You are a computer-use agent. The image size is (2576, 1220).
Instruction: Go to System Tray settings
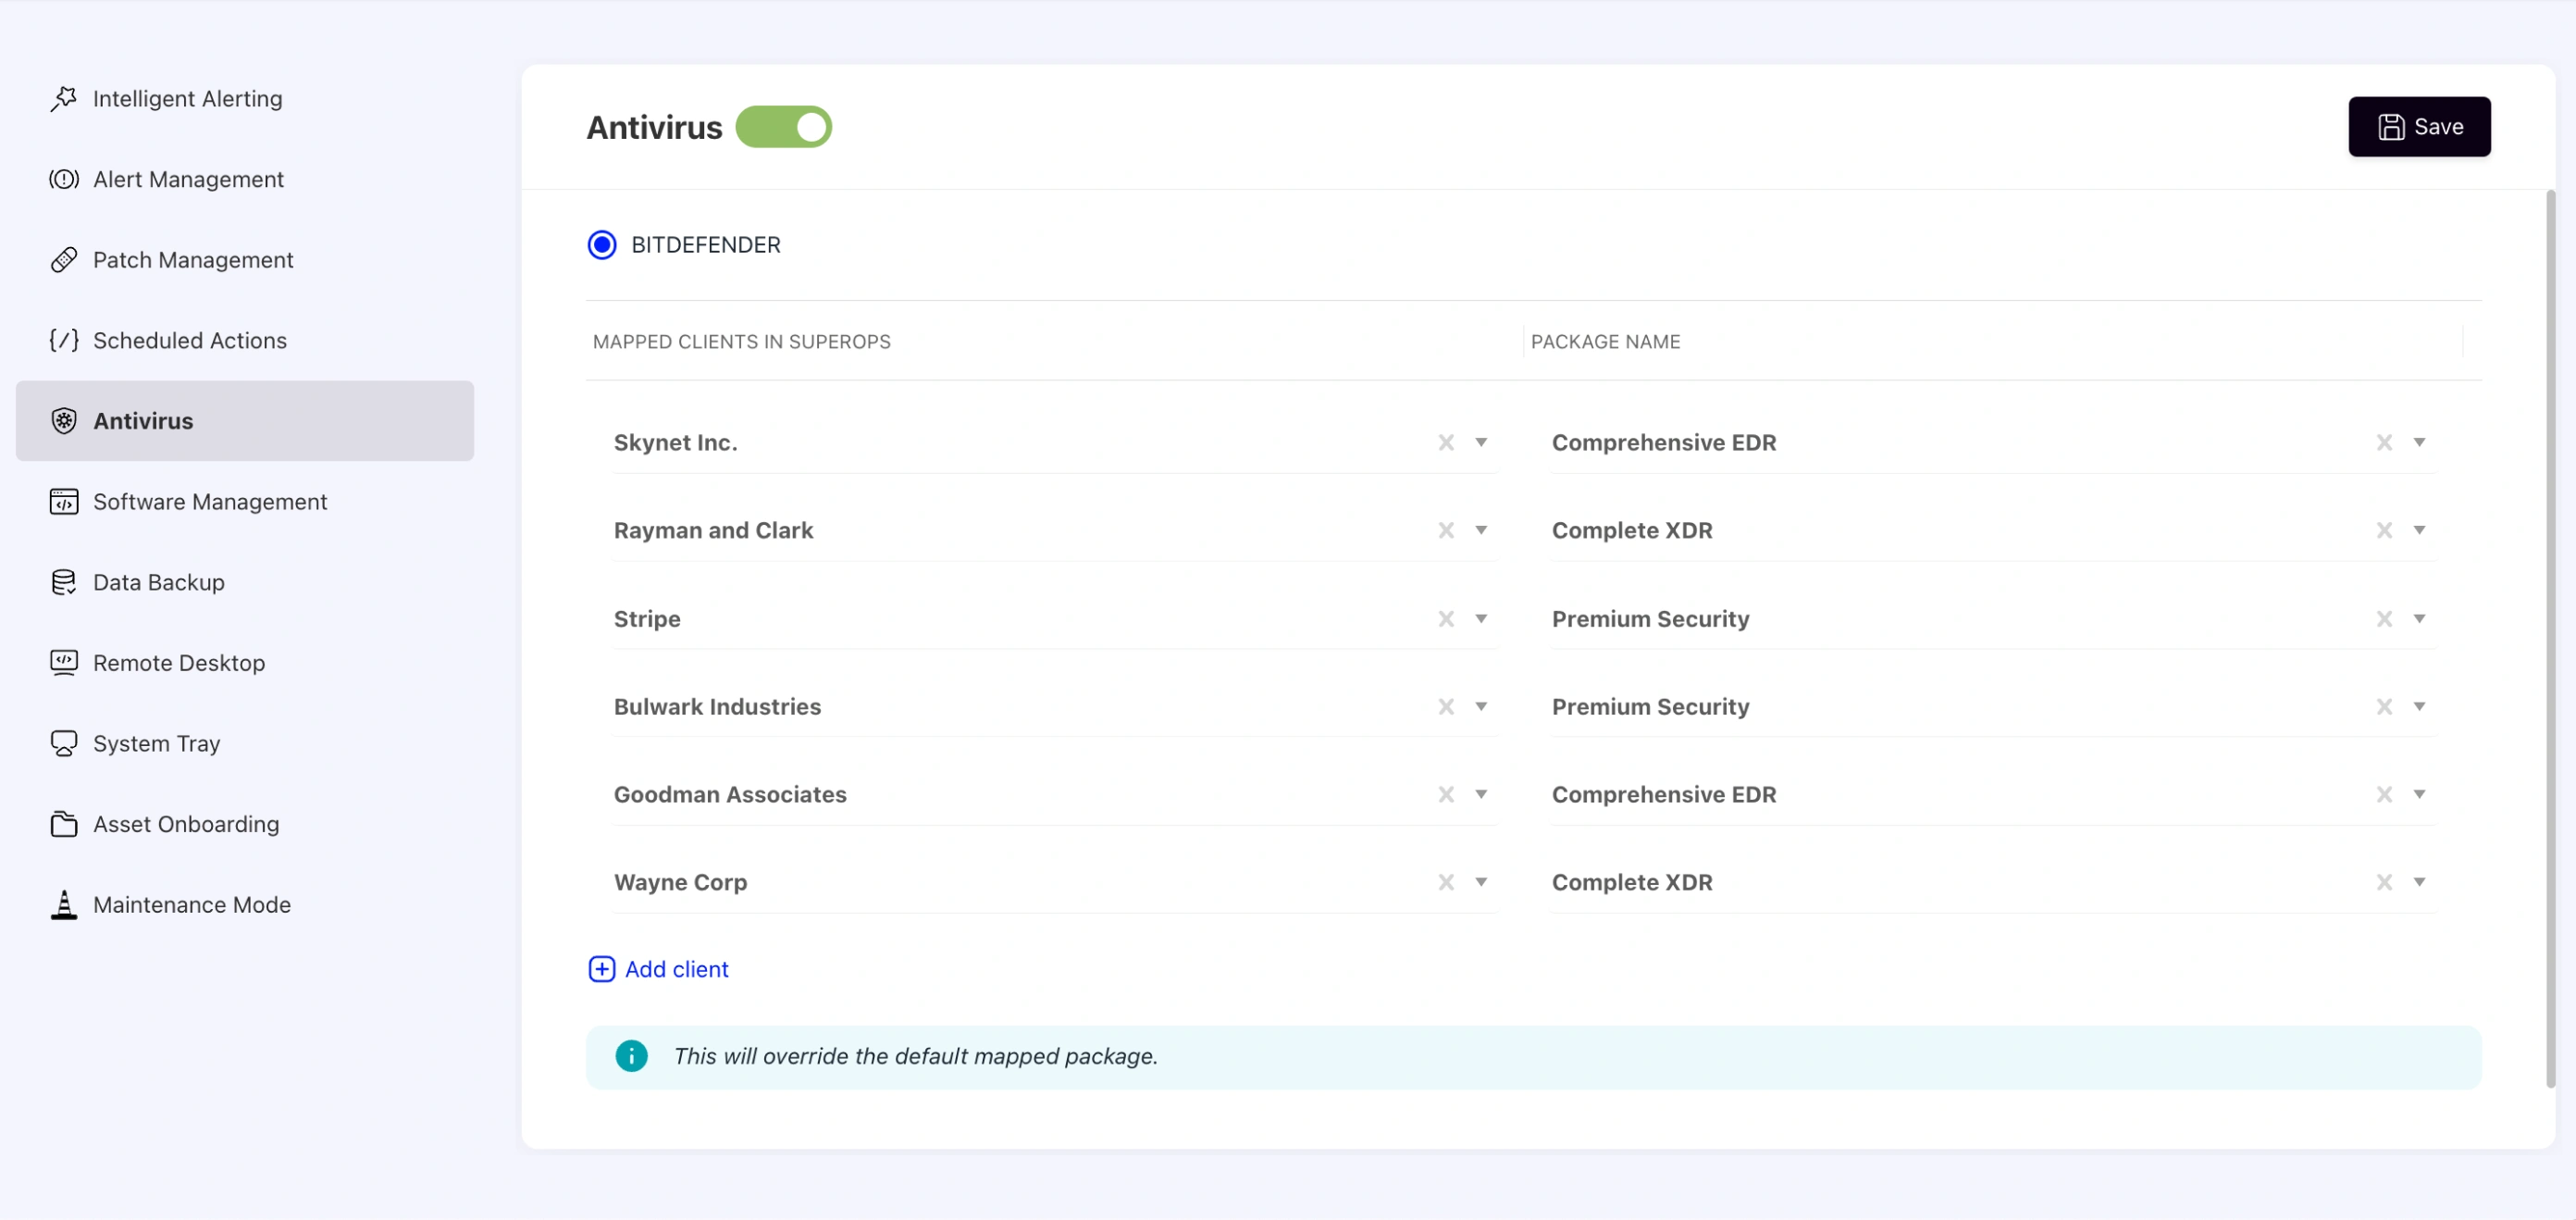tap(244, 743)
